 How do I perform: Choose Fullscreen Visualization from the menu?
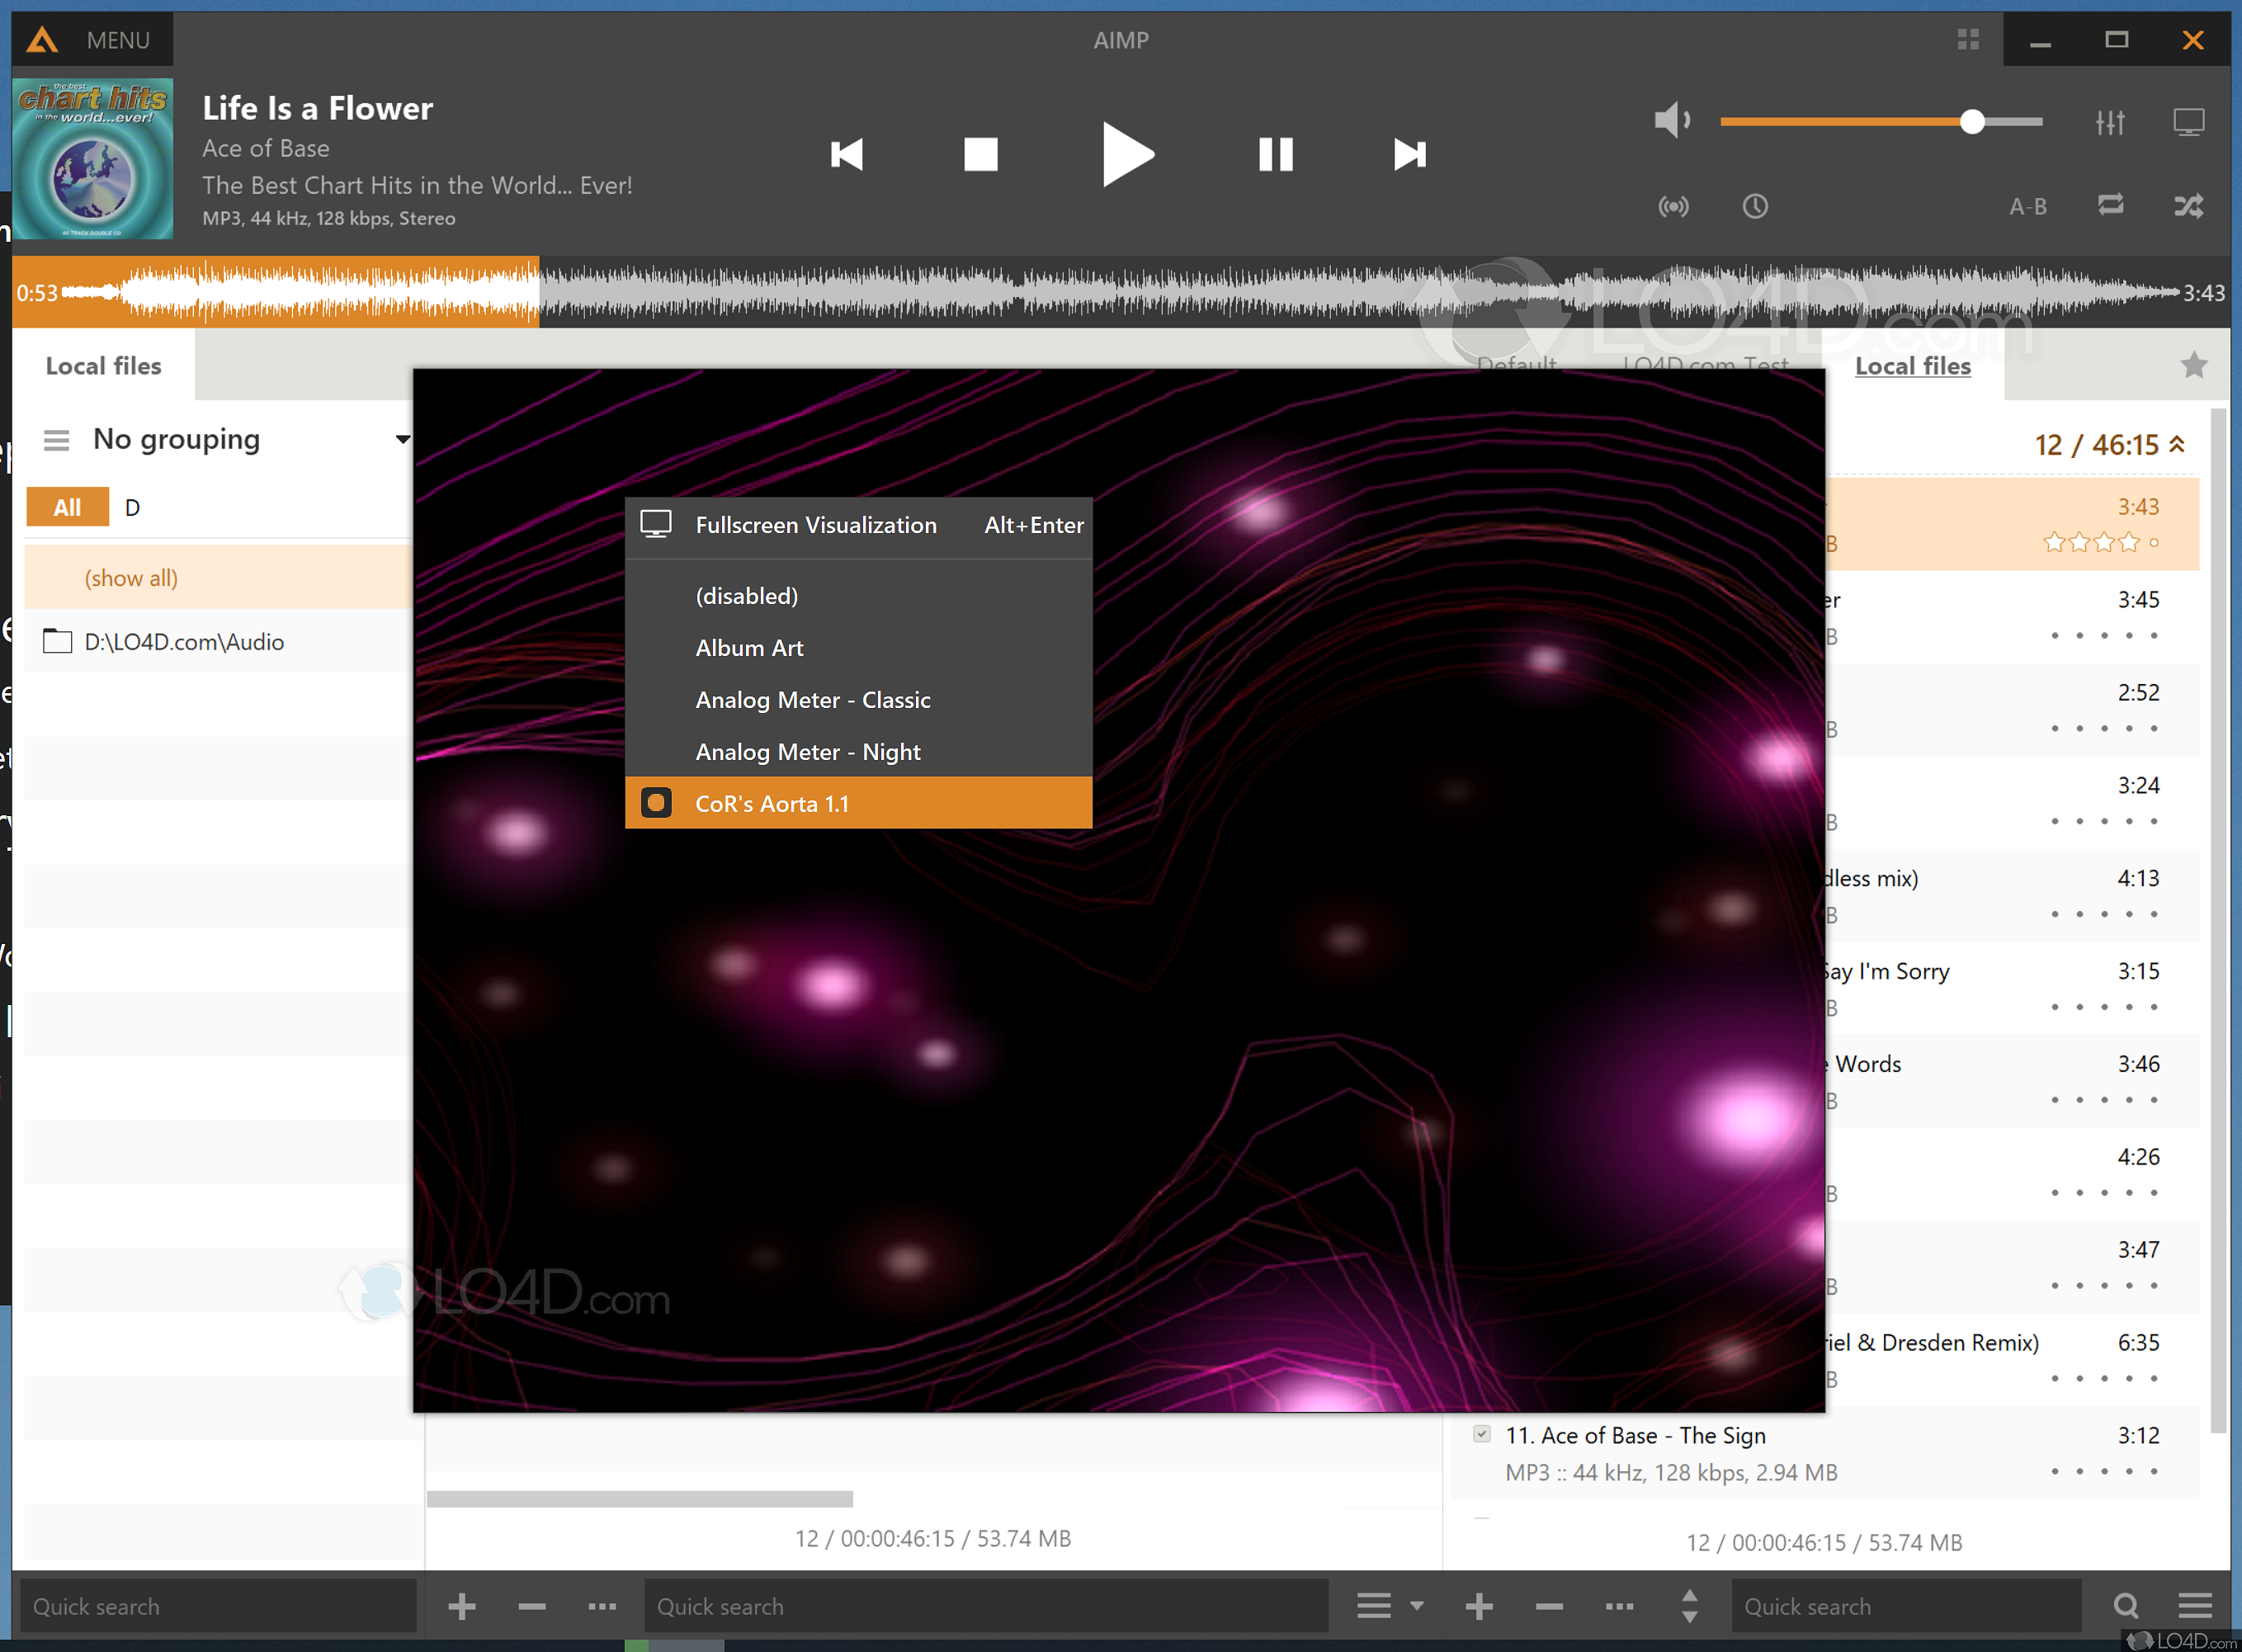858,525
